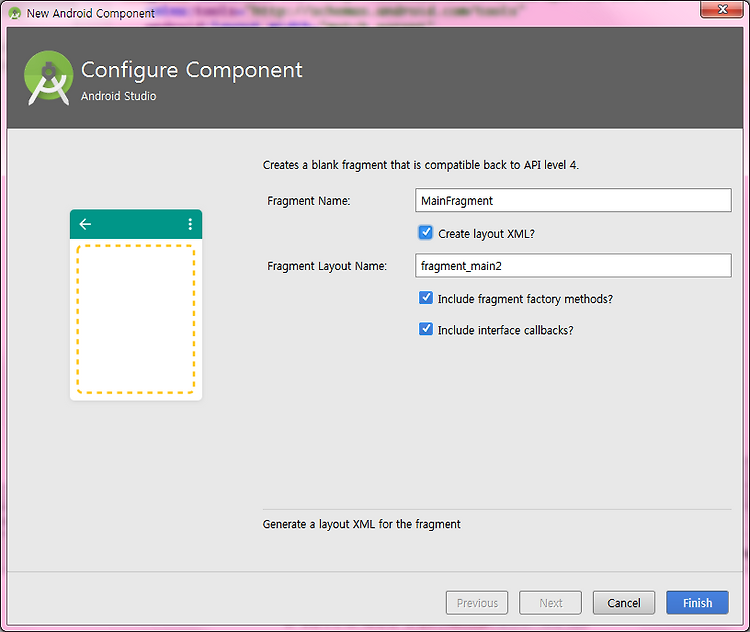Click the Fragment Name label
The height and width of the screenshot is (632, 750).
309,201
